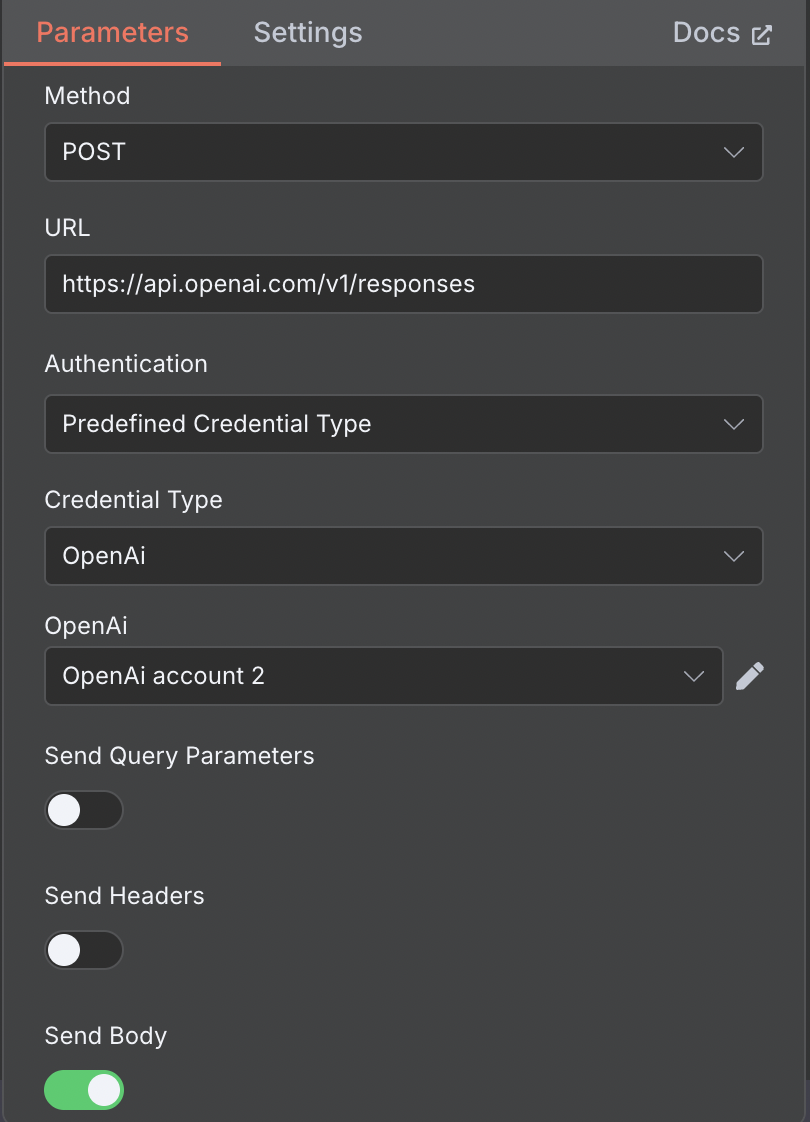810x1122 pixels.
Task: Click the chevron arrow in OpenAi account field
Action: coord(693,676)
